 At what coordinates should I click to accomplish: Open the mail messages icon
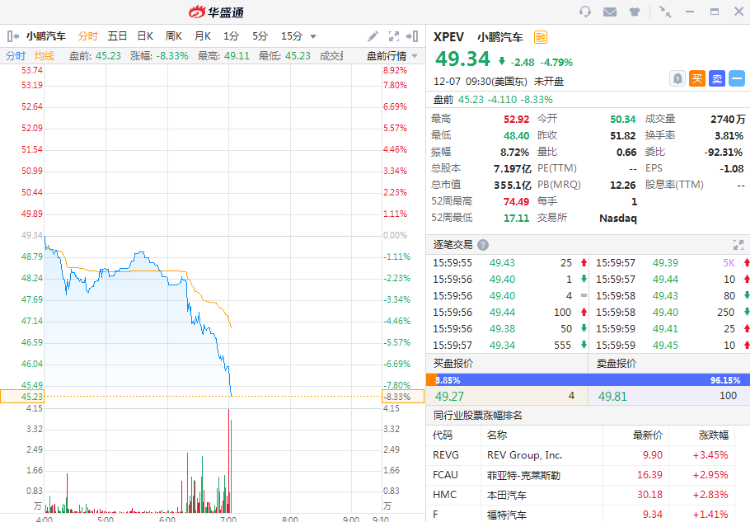pos(609,11)
